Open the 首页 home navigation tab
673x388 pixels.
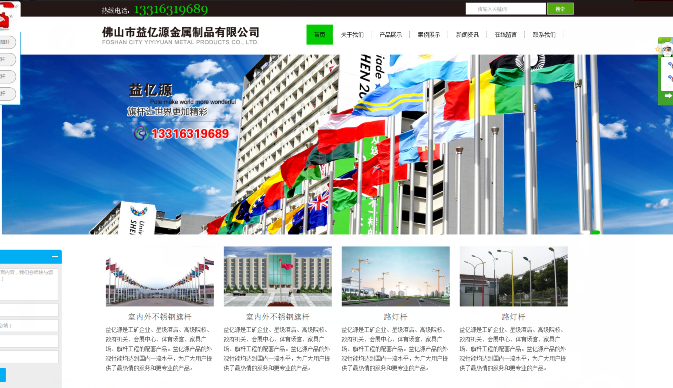tap(319, 35)
